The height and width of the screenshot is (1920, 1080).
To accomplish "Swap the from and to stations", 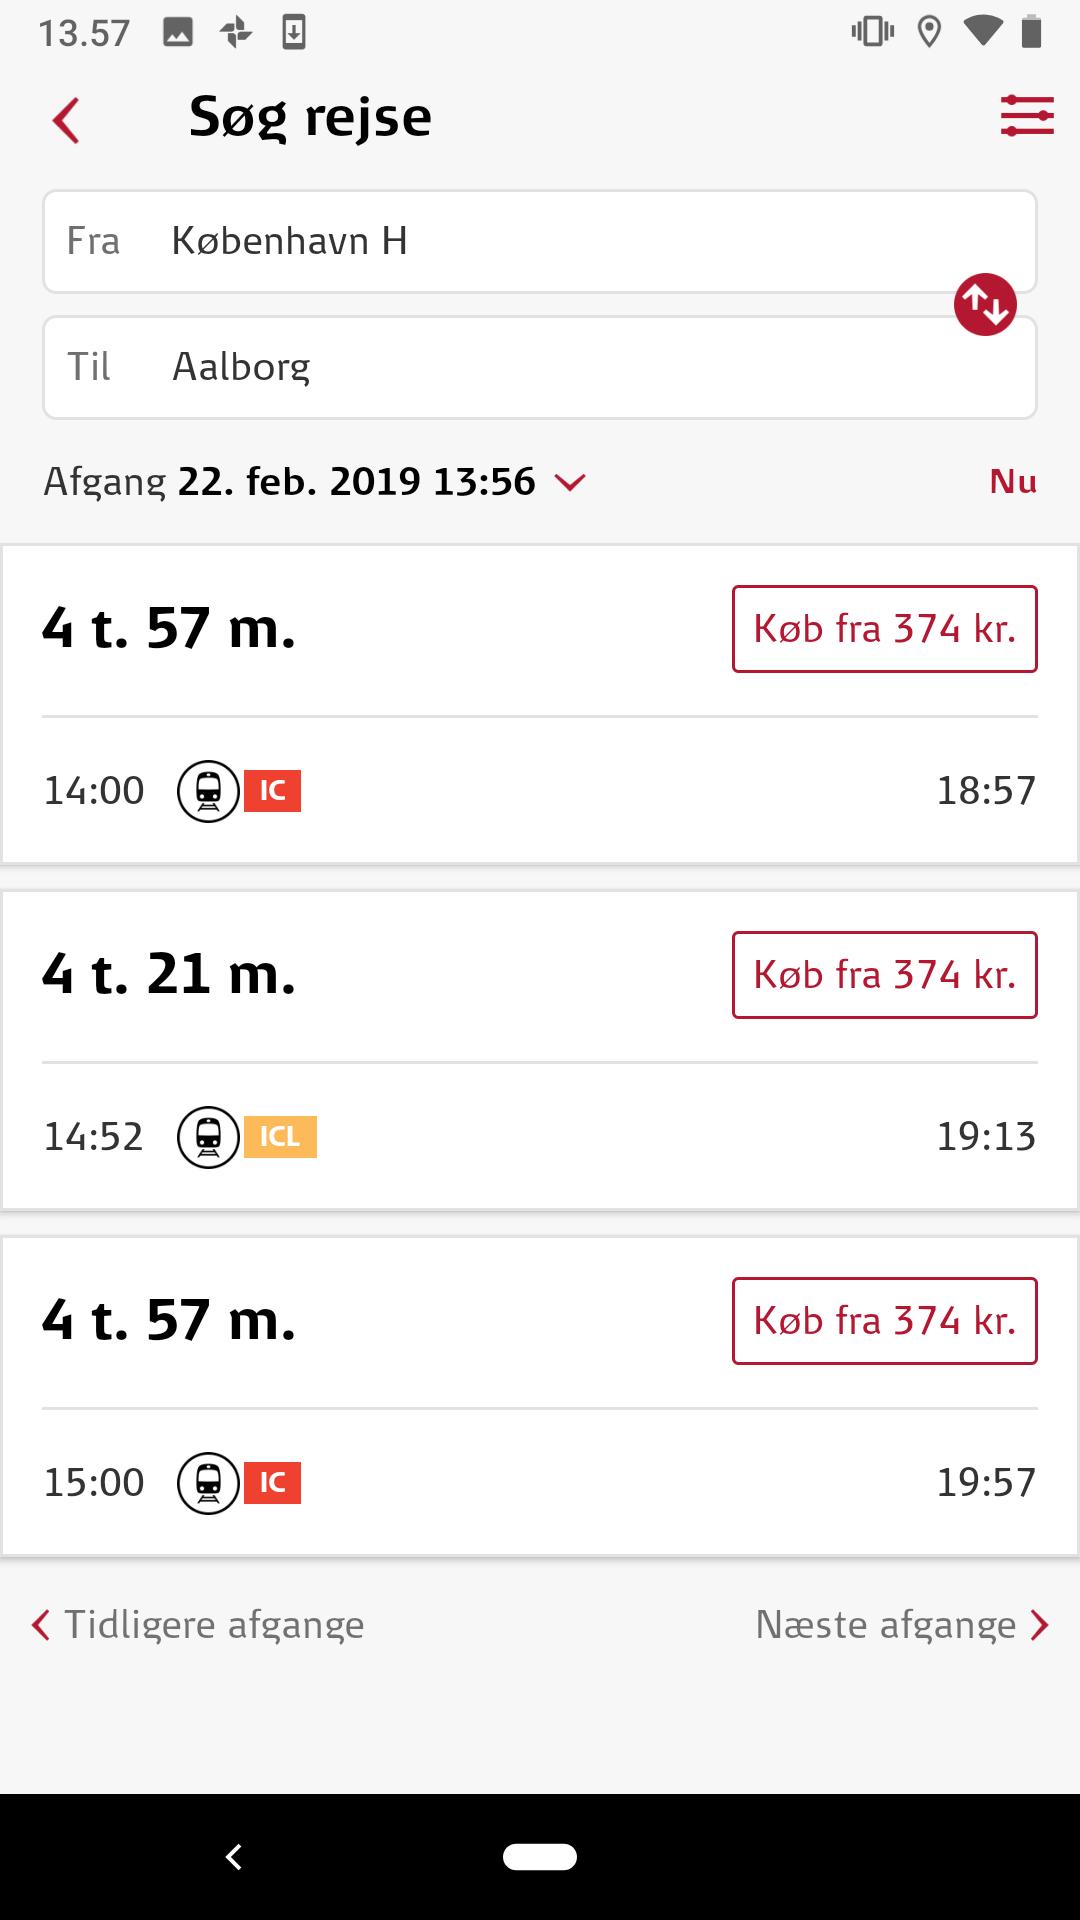I will (x=985, y=304).
